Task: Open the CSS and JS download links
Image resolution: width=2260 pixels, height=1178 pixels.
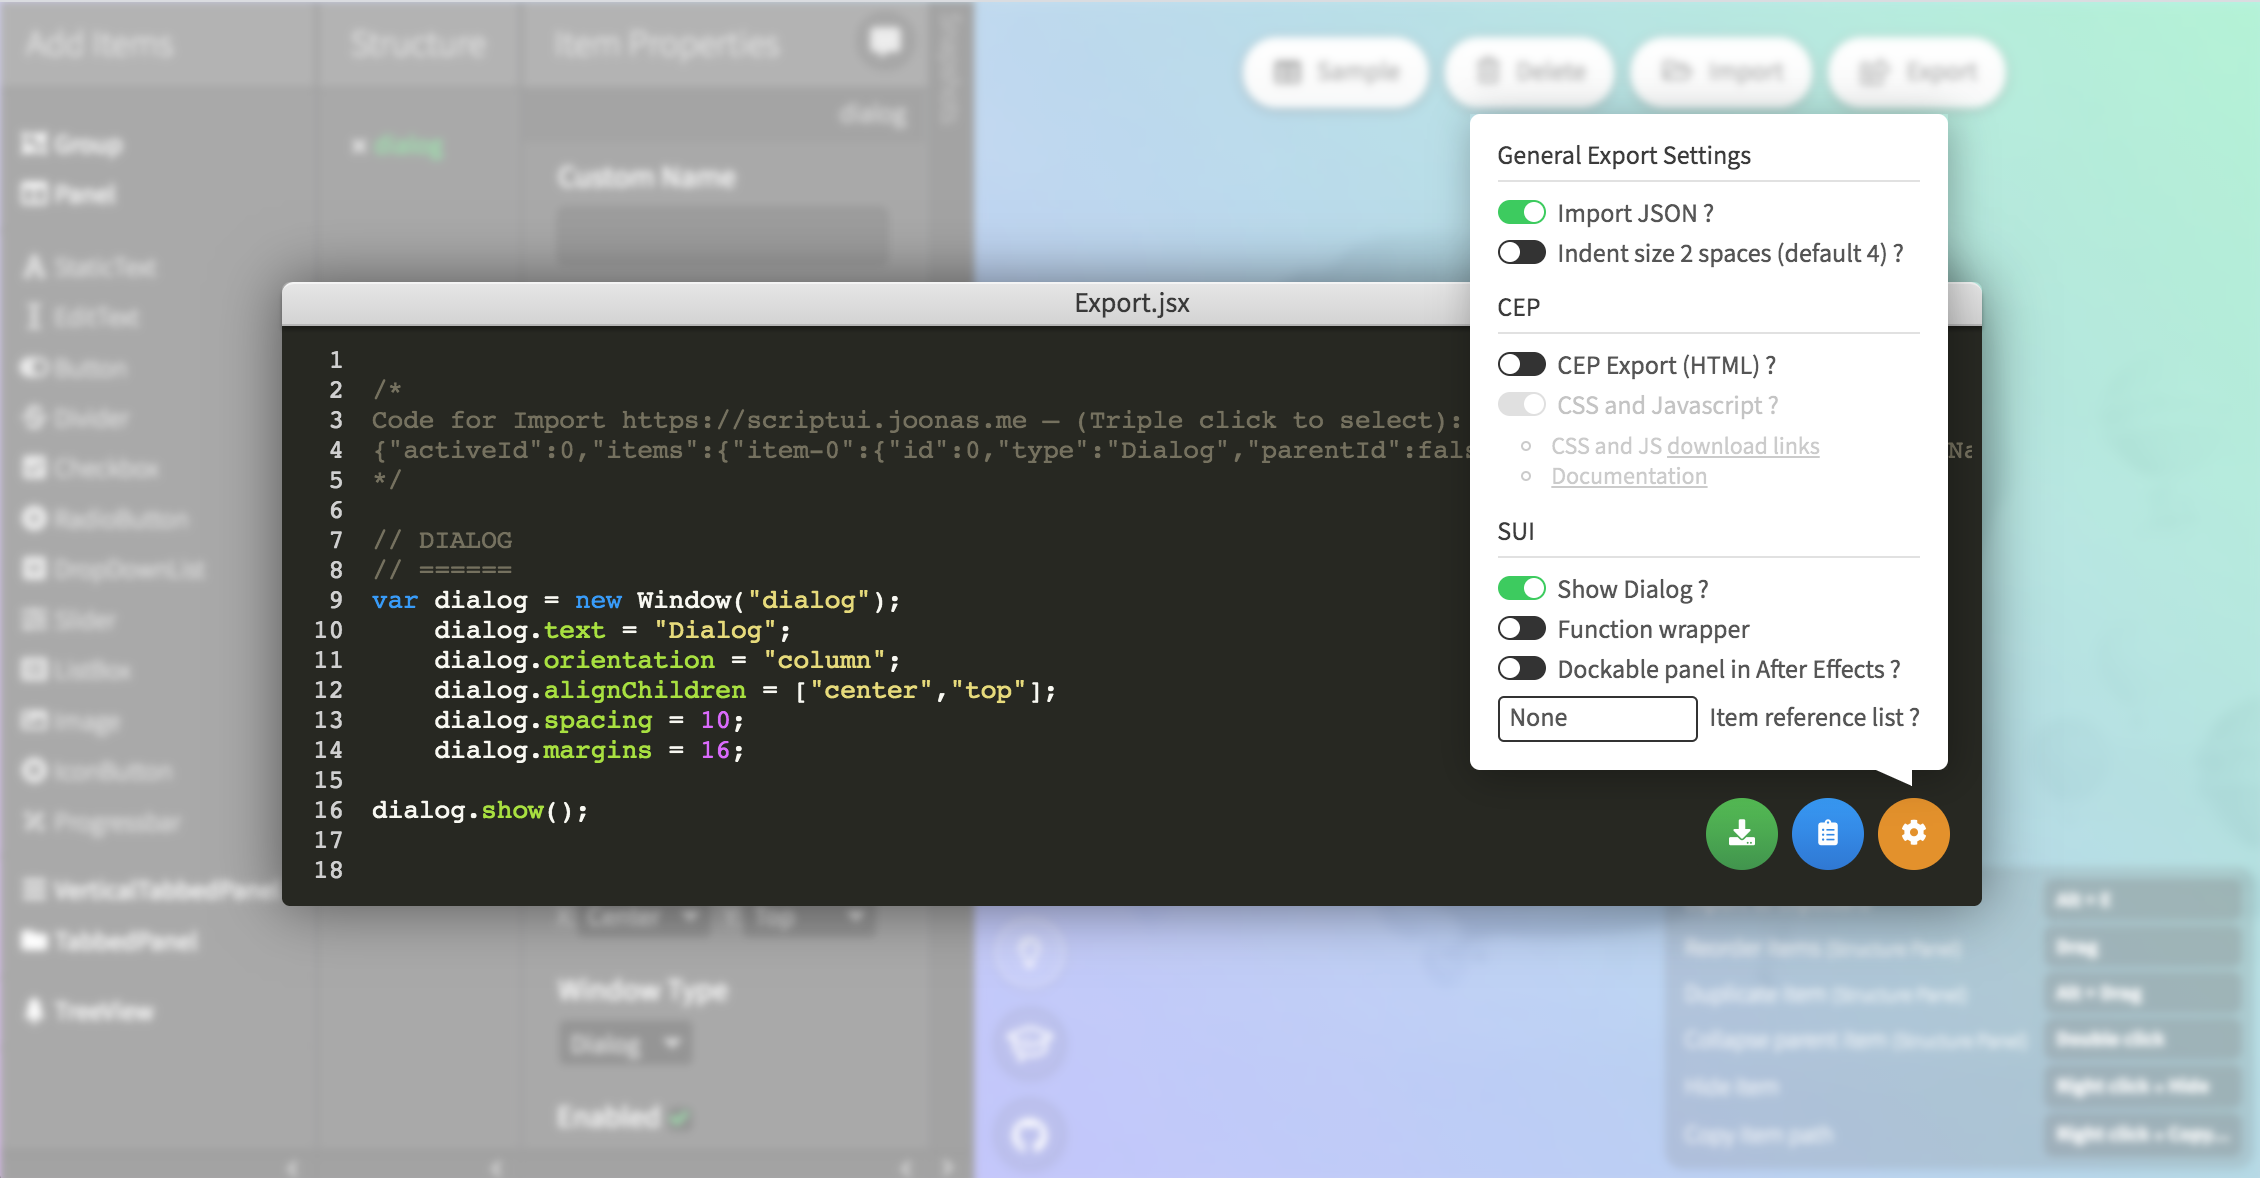Action: point(1743,446)
